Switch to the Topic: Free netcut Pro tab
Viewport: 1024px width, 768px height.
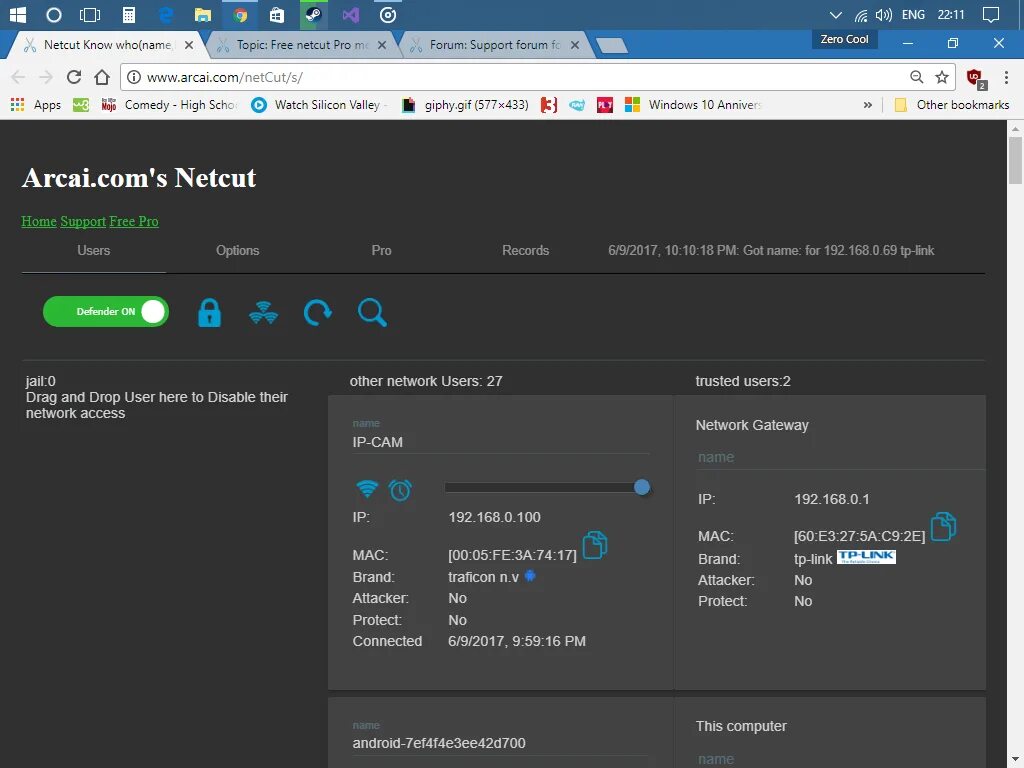[302, 44]
